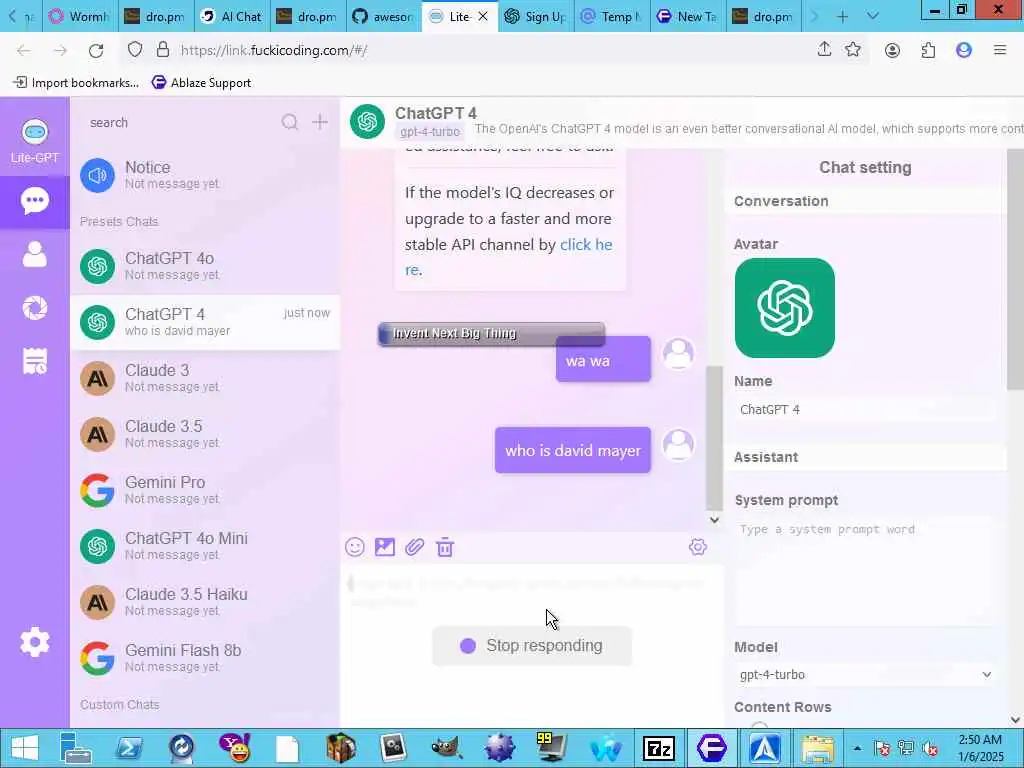The image size is (1024, 768).
Task: Toggle chat settings gear above input
Action: (x=697, y=547)
